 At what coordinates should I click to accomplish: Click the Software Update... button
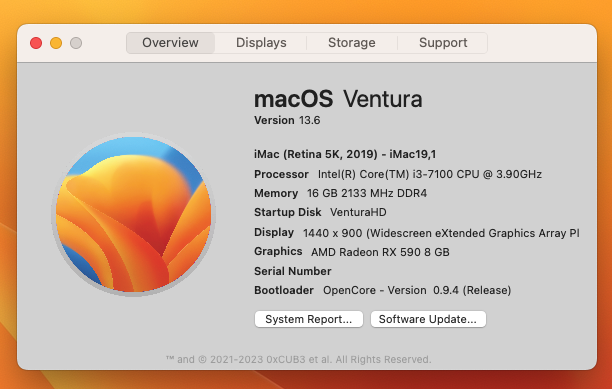click(428, 319)
